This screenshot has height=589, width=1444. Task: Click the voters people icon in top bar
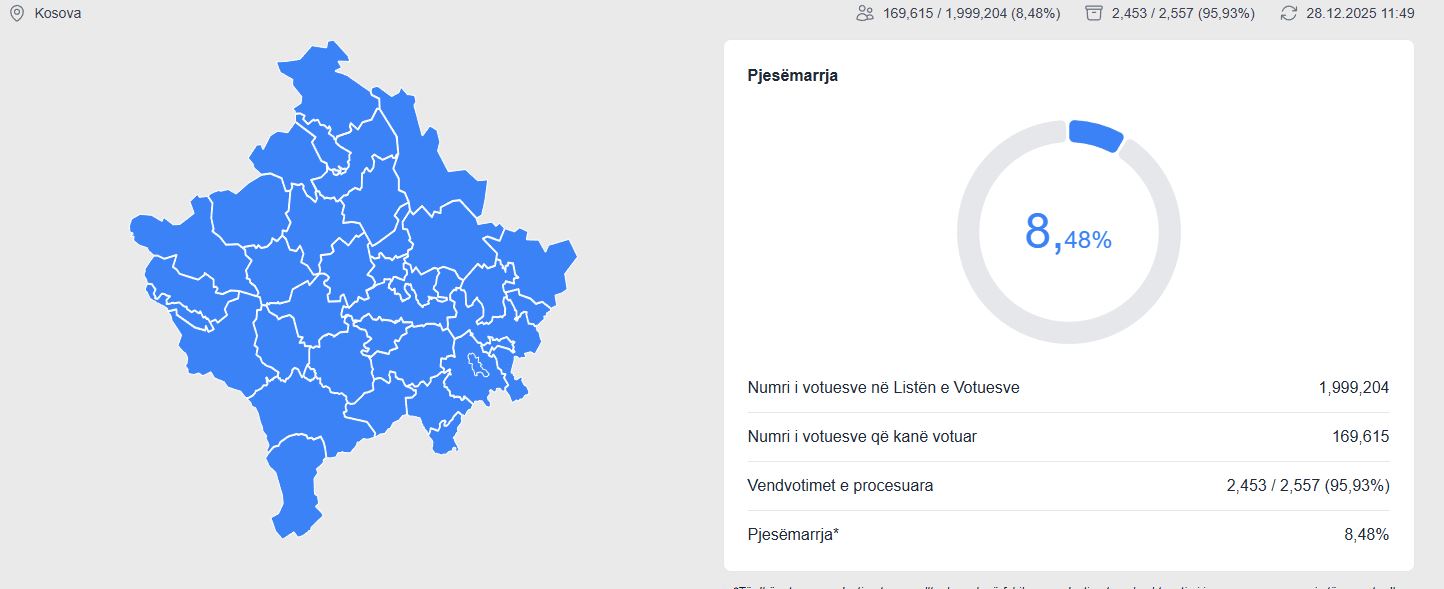coord(865,14)
